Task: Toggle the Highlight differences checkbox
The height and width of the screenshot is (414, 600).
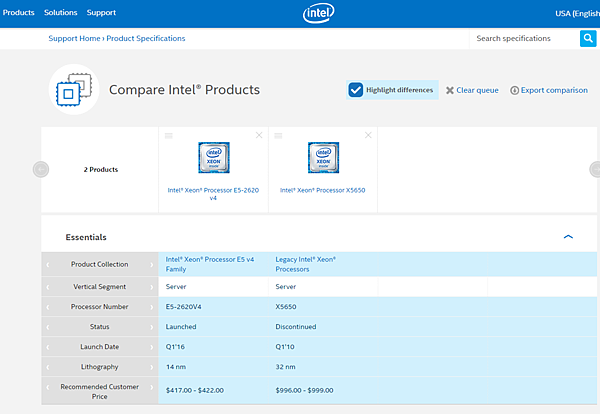Action: pos(356,90)
